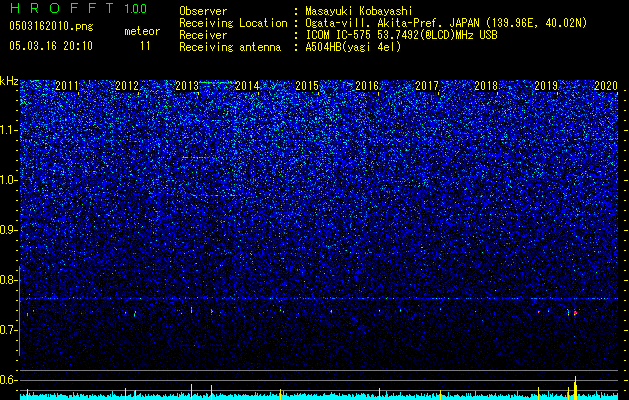Click the 1.0 kHz frequency label
629x400 pixels.
tap(9, 180)
